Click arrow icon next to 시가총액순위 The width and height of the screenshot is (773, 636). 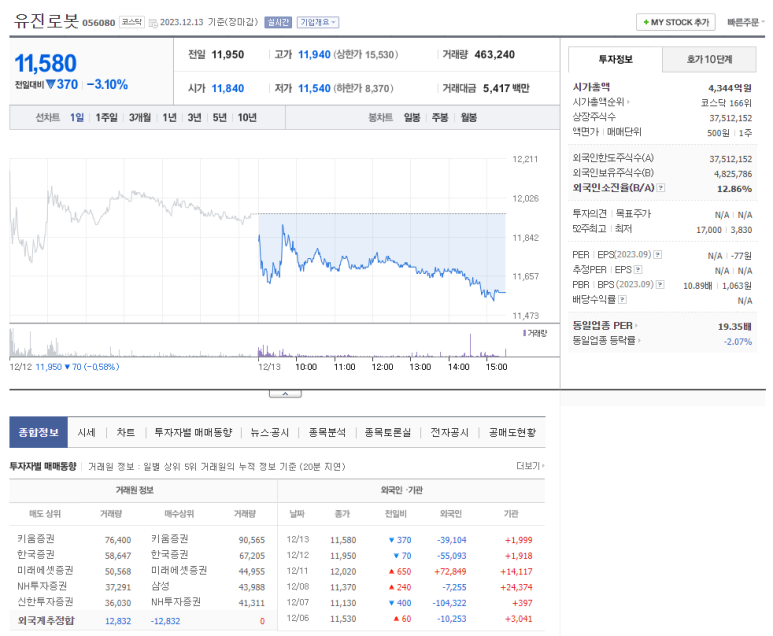pos(629,102)
